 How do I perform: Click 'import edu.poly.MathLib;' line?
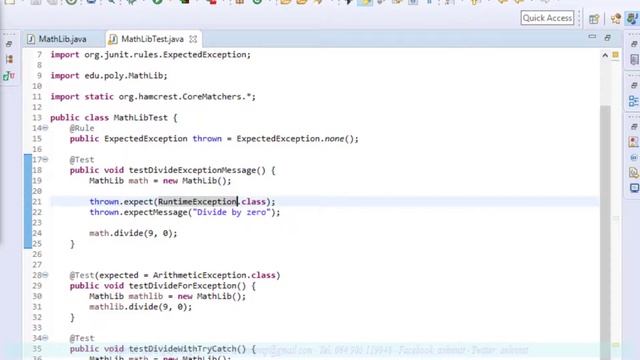tap(109, 76)
